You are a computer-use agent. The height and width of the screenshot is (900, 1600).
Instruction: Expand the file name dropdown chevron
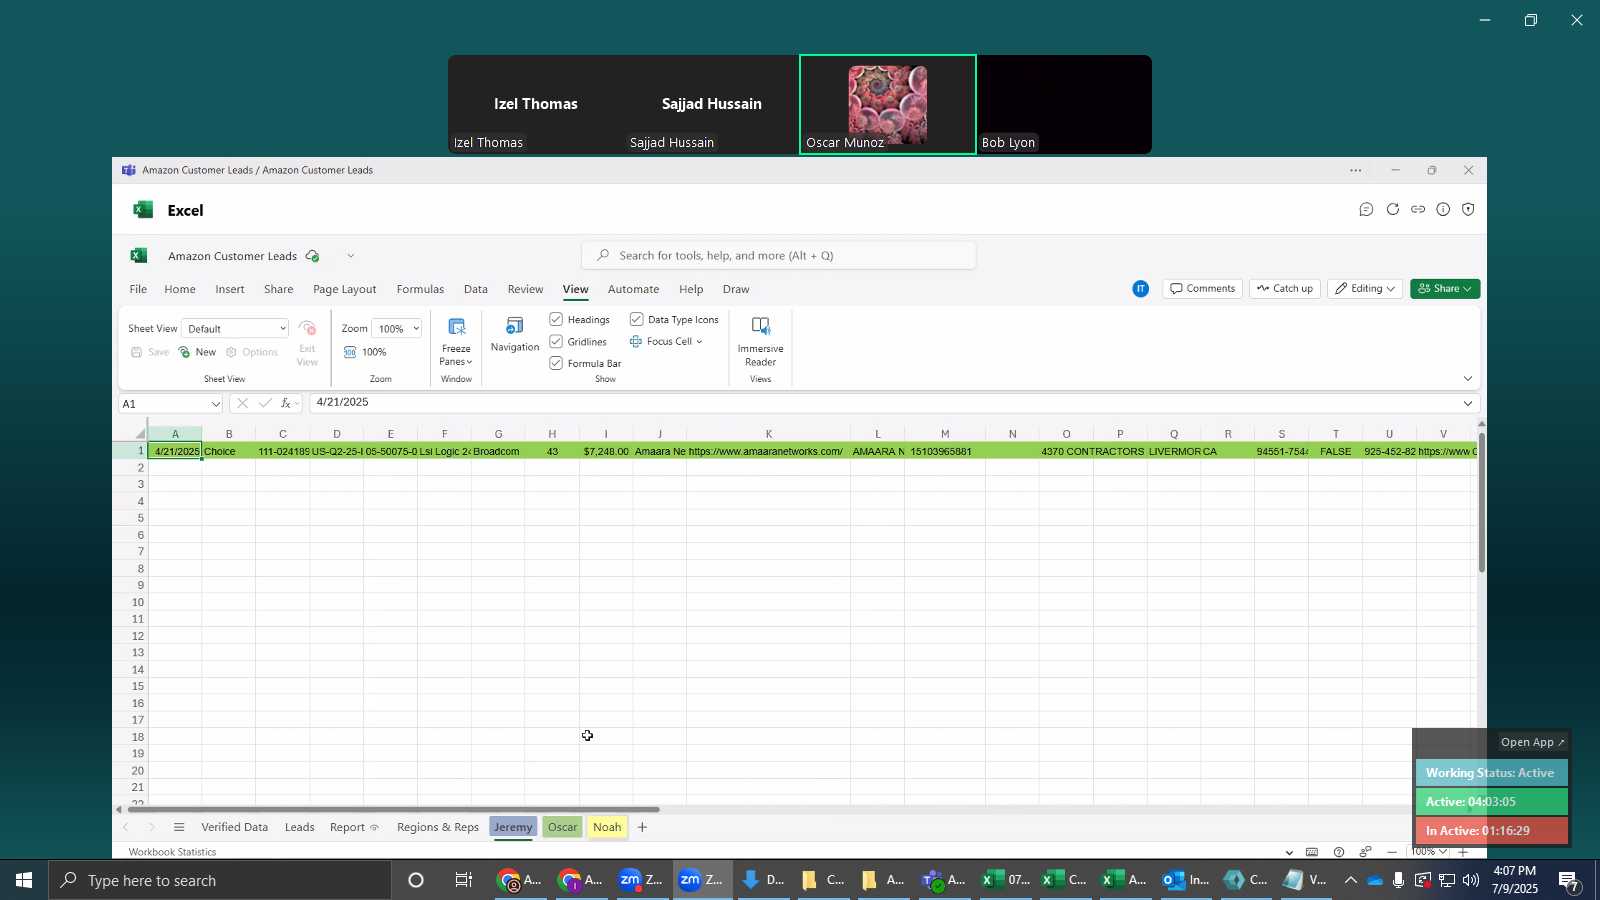(x=351, y=256)
